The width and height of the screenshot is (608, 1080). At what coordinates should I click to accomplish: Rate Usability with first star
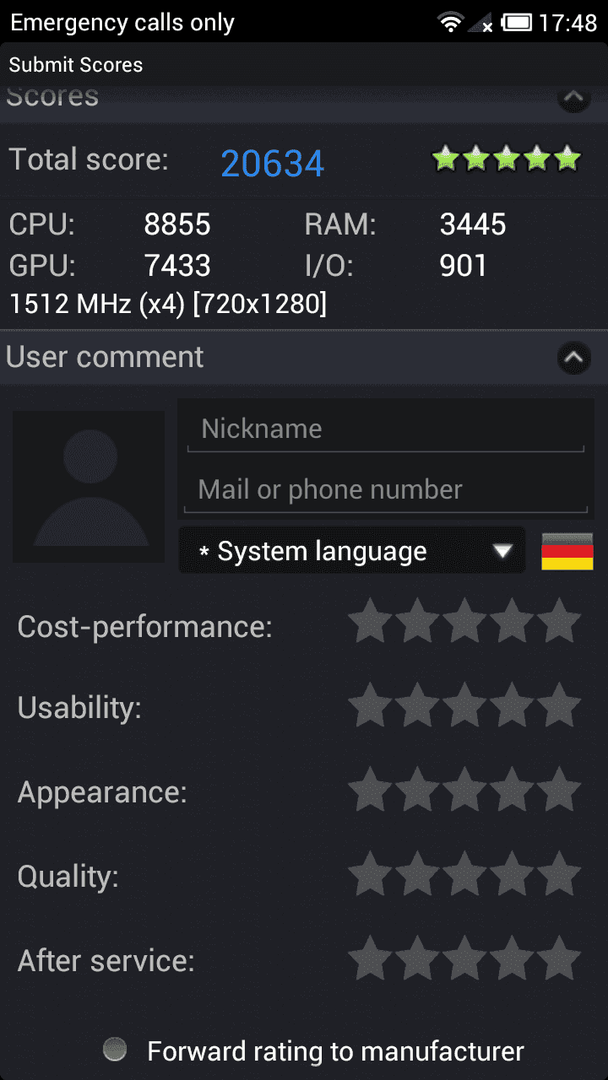pyautogui.click(x=370, y=705)
